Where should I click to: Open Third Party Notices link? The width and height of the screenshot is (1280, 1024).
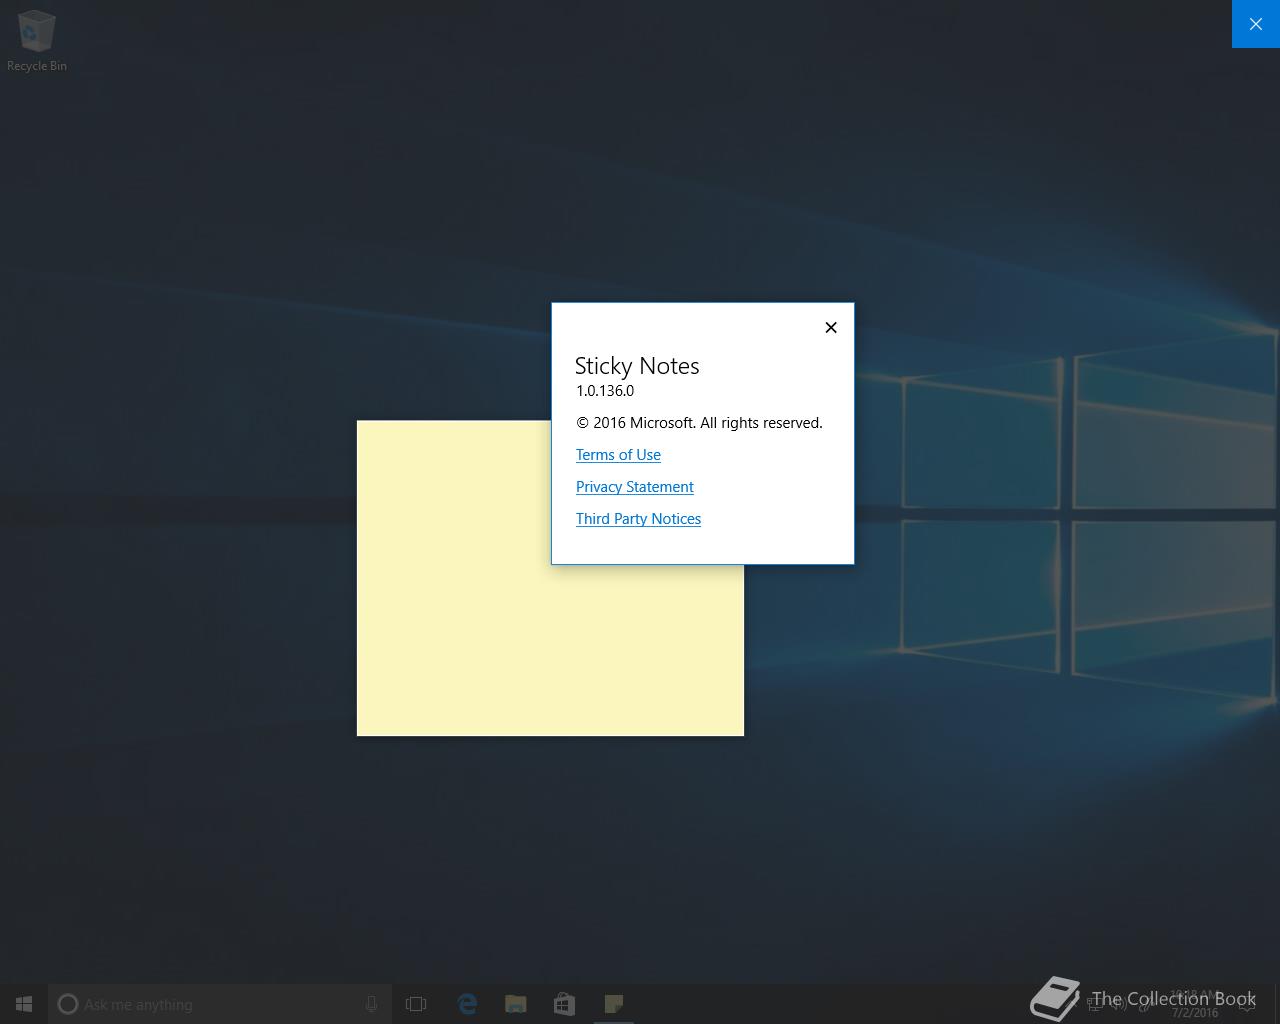[x=638, y=519]
